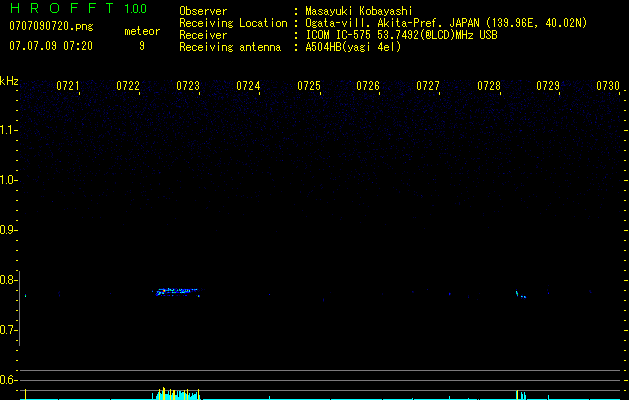The height and width of the screenshot is (400, 629).
Task: Click the long meteor echo near 0723
Action: (x=177, y=292)
